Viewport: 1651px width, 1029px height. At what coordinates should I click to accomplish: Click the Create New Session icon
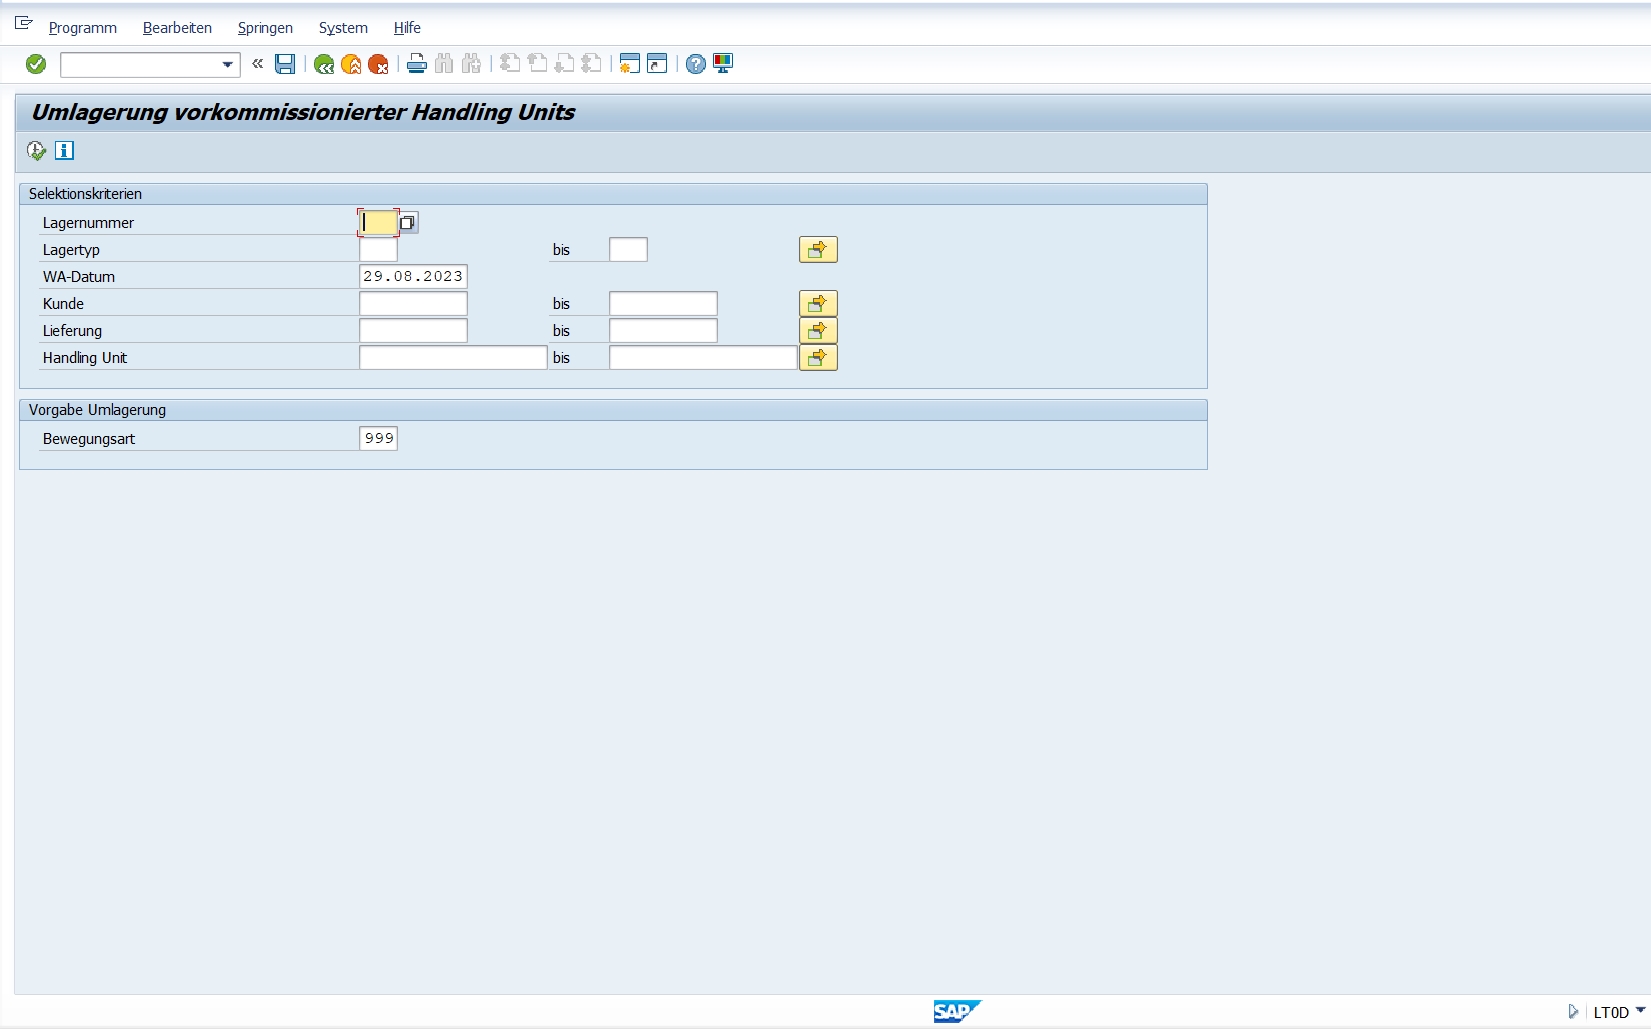click(629, 64)
